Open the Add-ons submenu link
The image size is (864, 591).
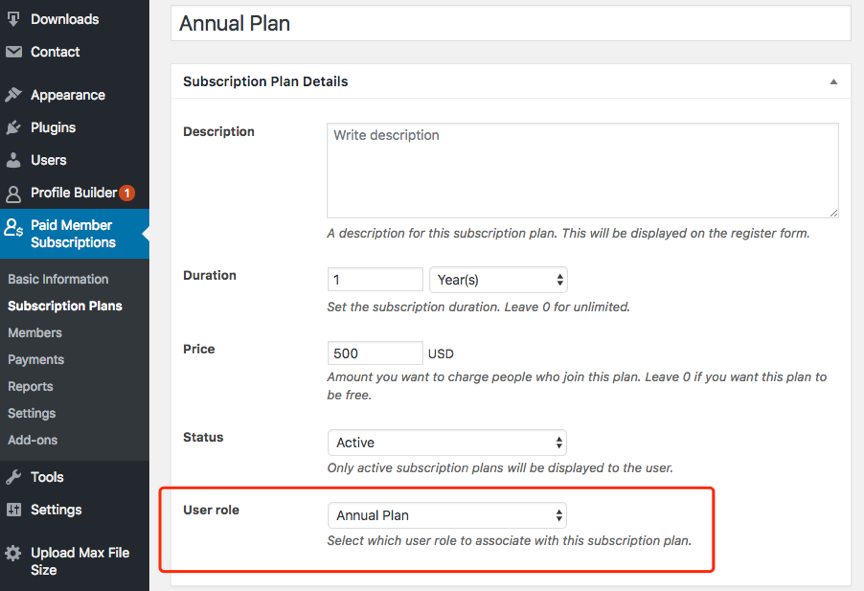(33, 440)
